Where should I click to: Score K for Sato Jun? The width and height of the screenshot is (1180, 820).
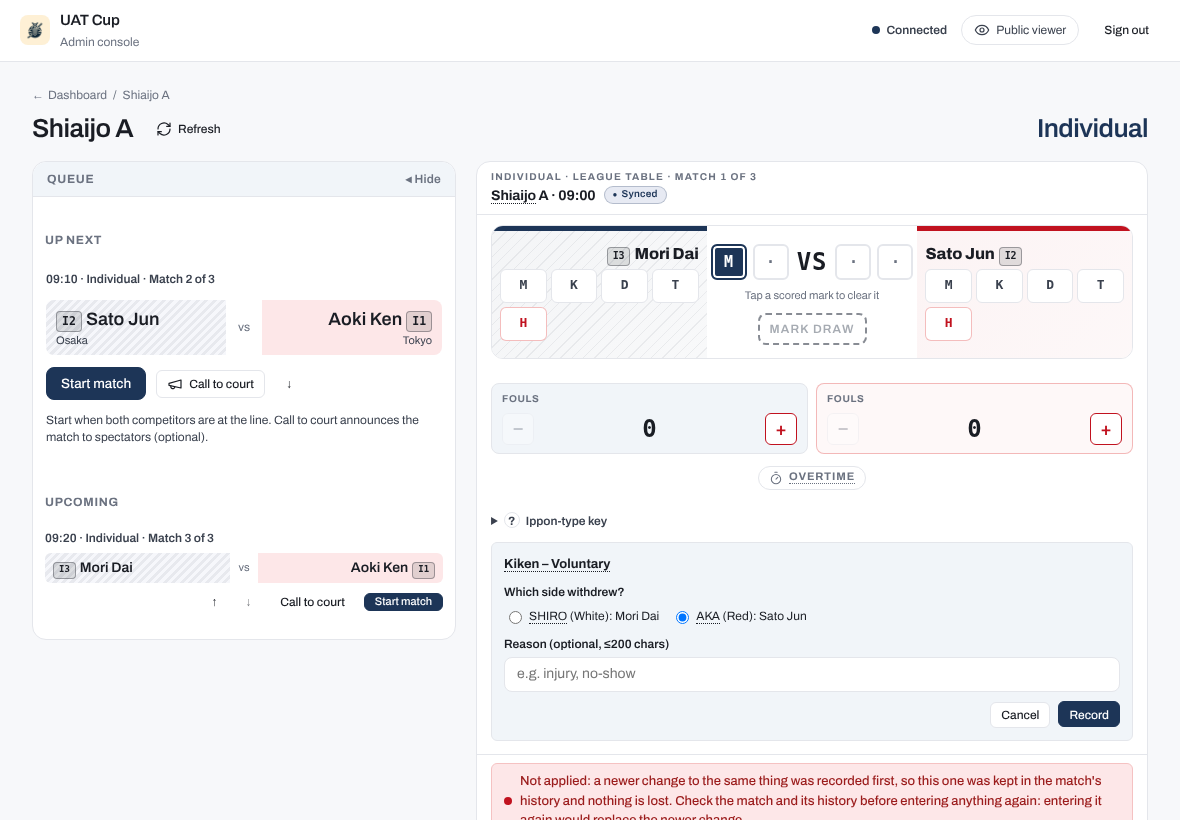999,285
